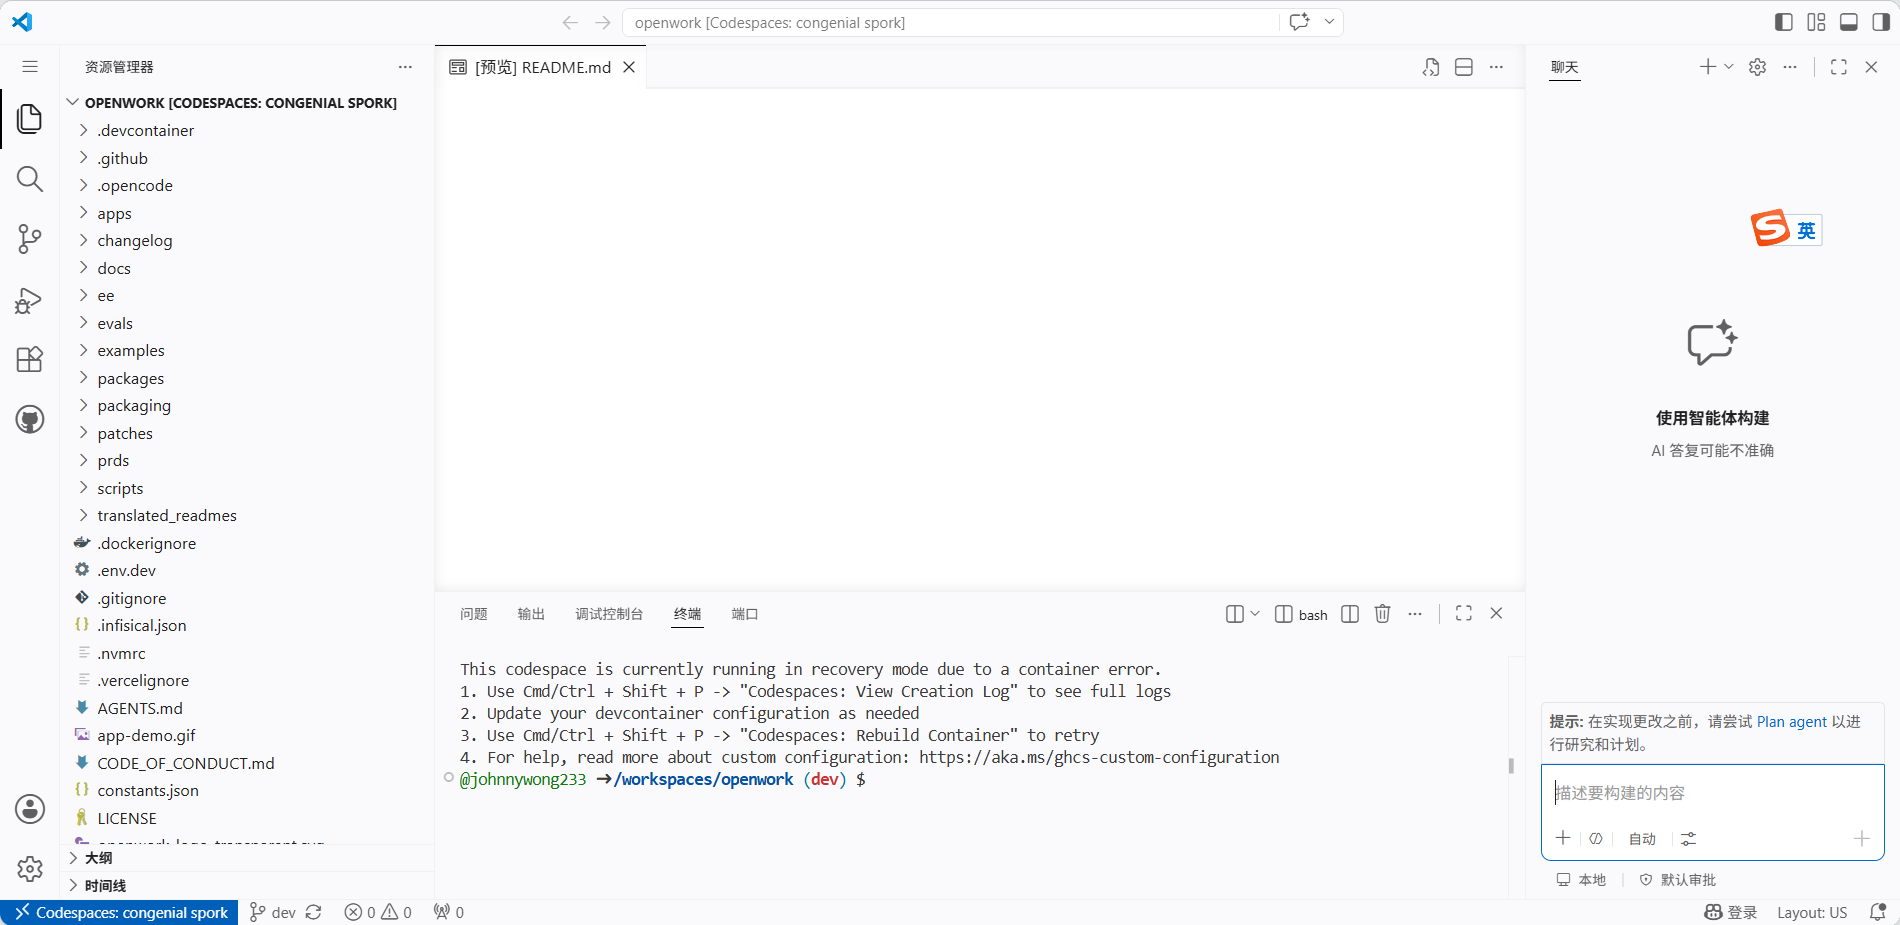Image resolution: width=1900 pixels, height=925 pixels.
Task: Open the GitHub view in activity bar
Action: [x=30, y=419]
